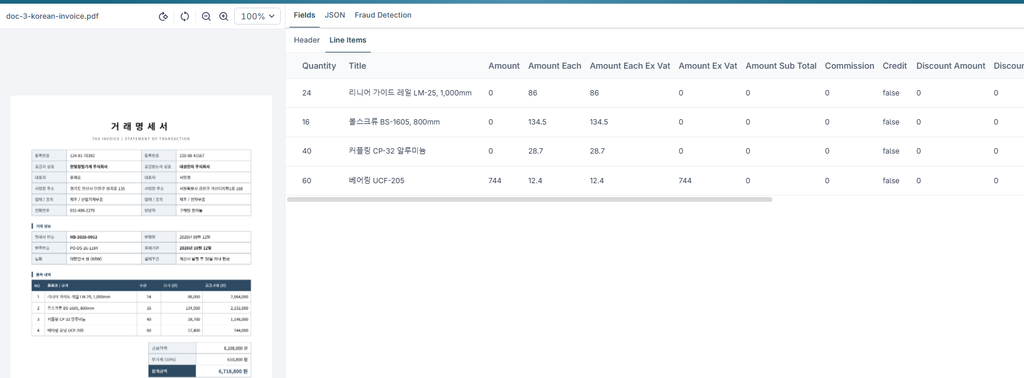Click the Quantity column header
This screenshot has height=378, width=1024.
point(319,66)
